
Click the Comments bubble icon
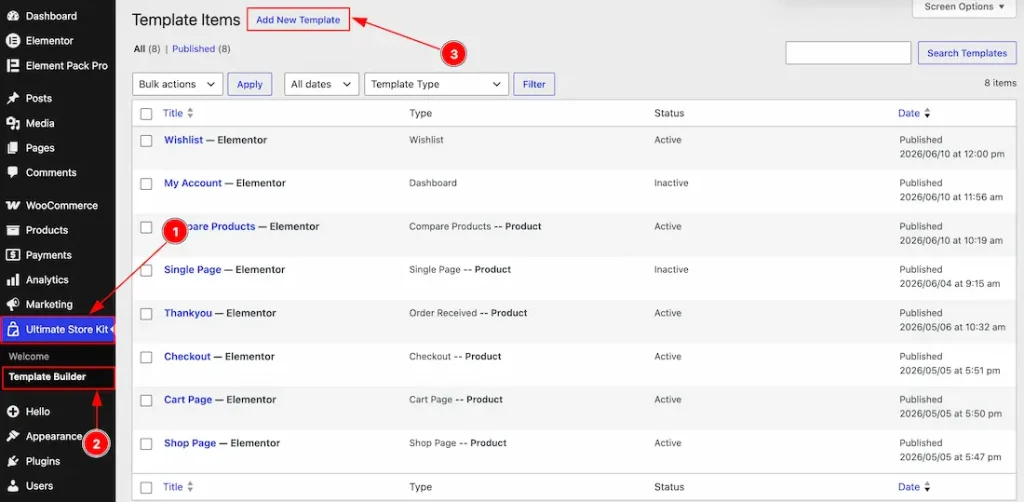[x=12, y=173]
